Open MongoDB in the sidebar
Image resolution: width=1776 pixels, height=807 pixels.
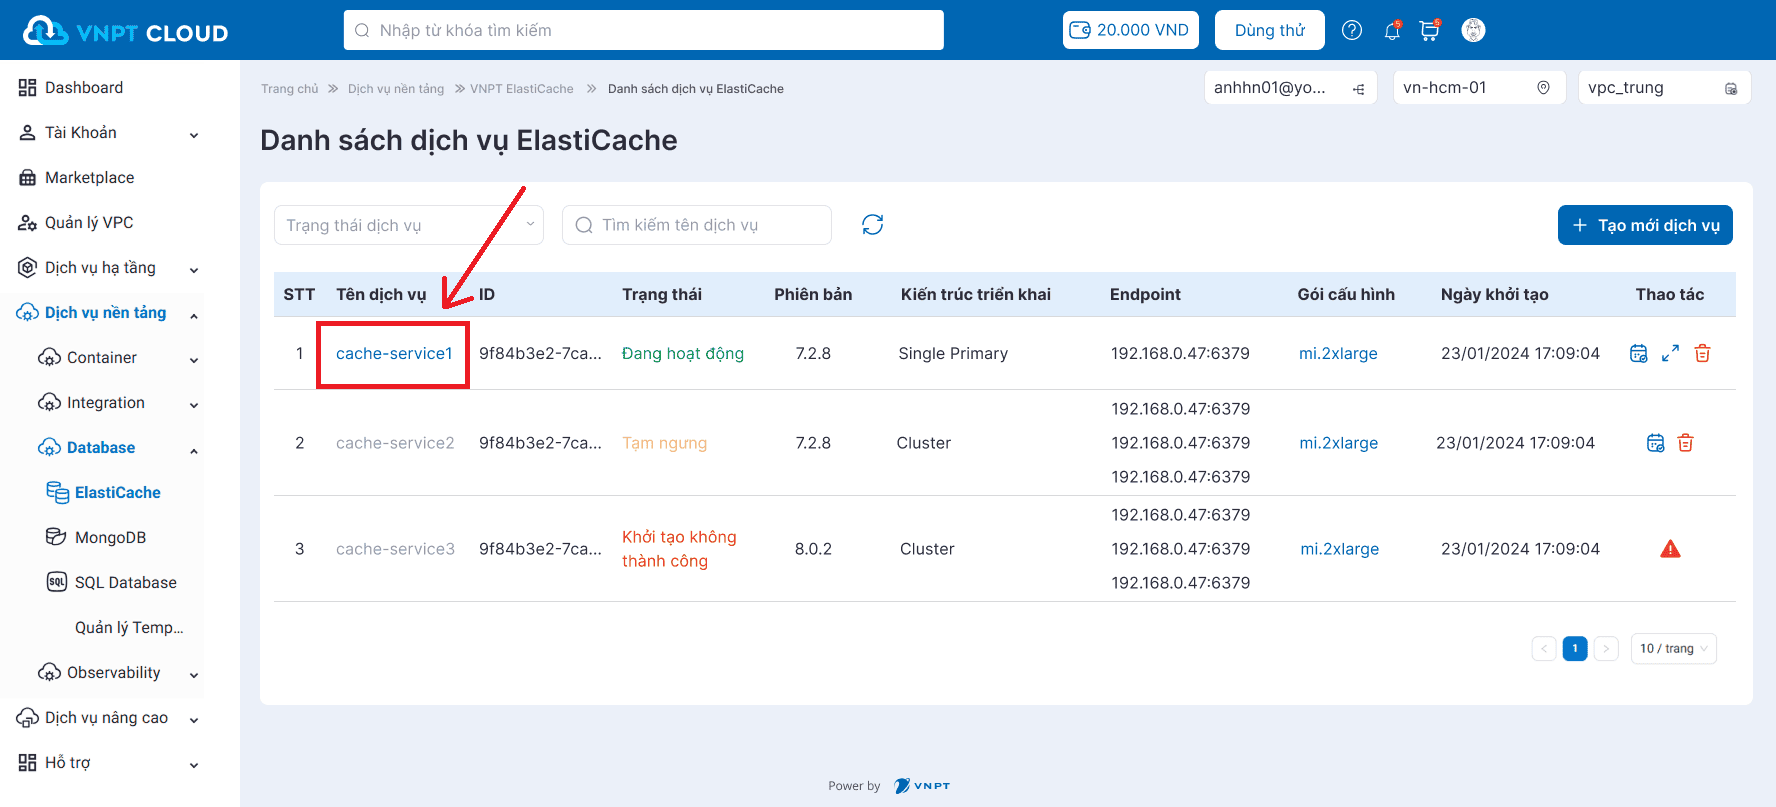point(110,538)
